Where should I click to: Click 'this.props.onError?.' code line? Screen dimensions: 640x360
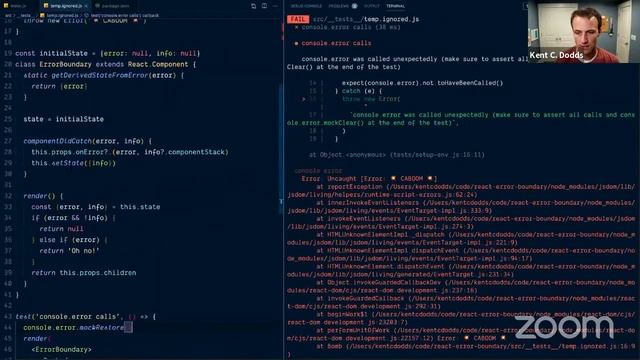point(130,152)
